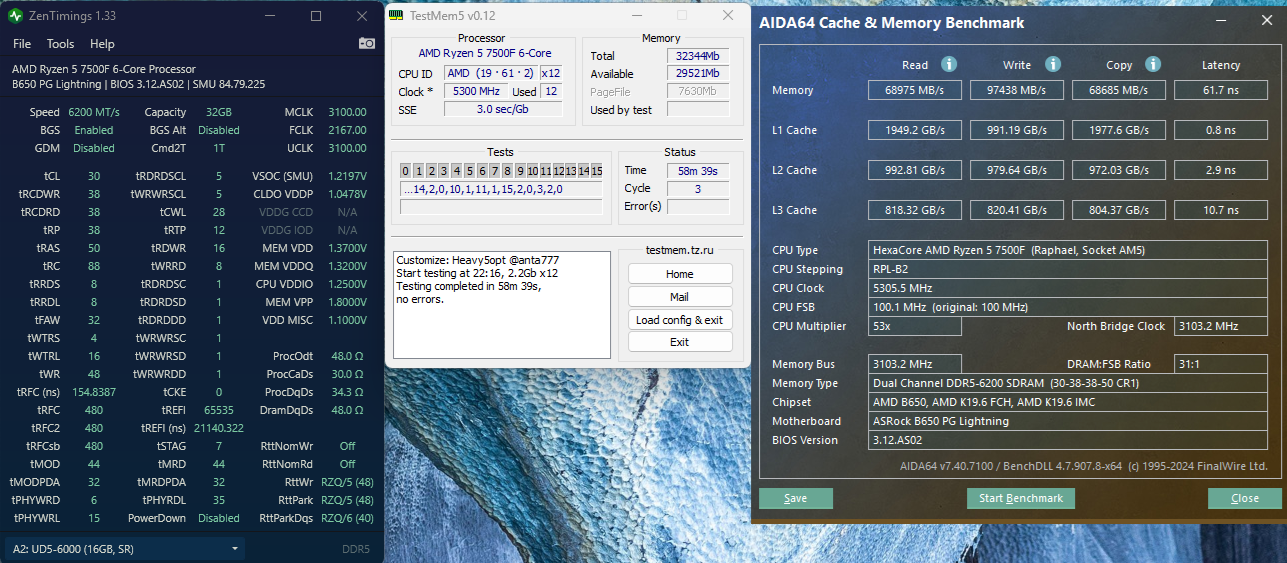Screen dimensions: 1287x563
Task: Click RttPark RZQ/5 (48) value
Action: tap(347, 500)
